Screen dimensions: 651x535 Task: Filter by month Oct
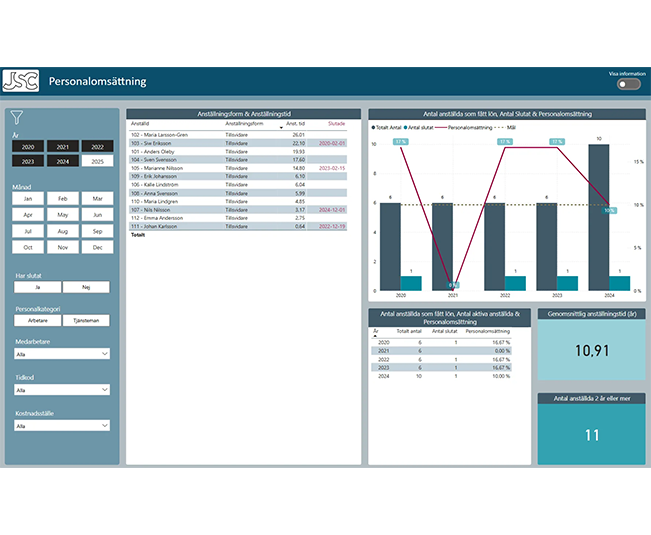(28, 247)
